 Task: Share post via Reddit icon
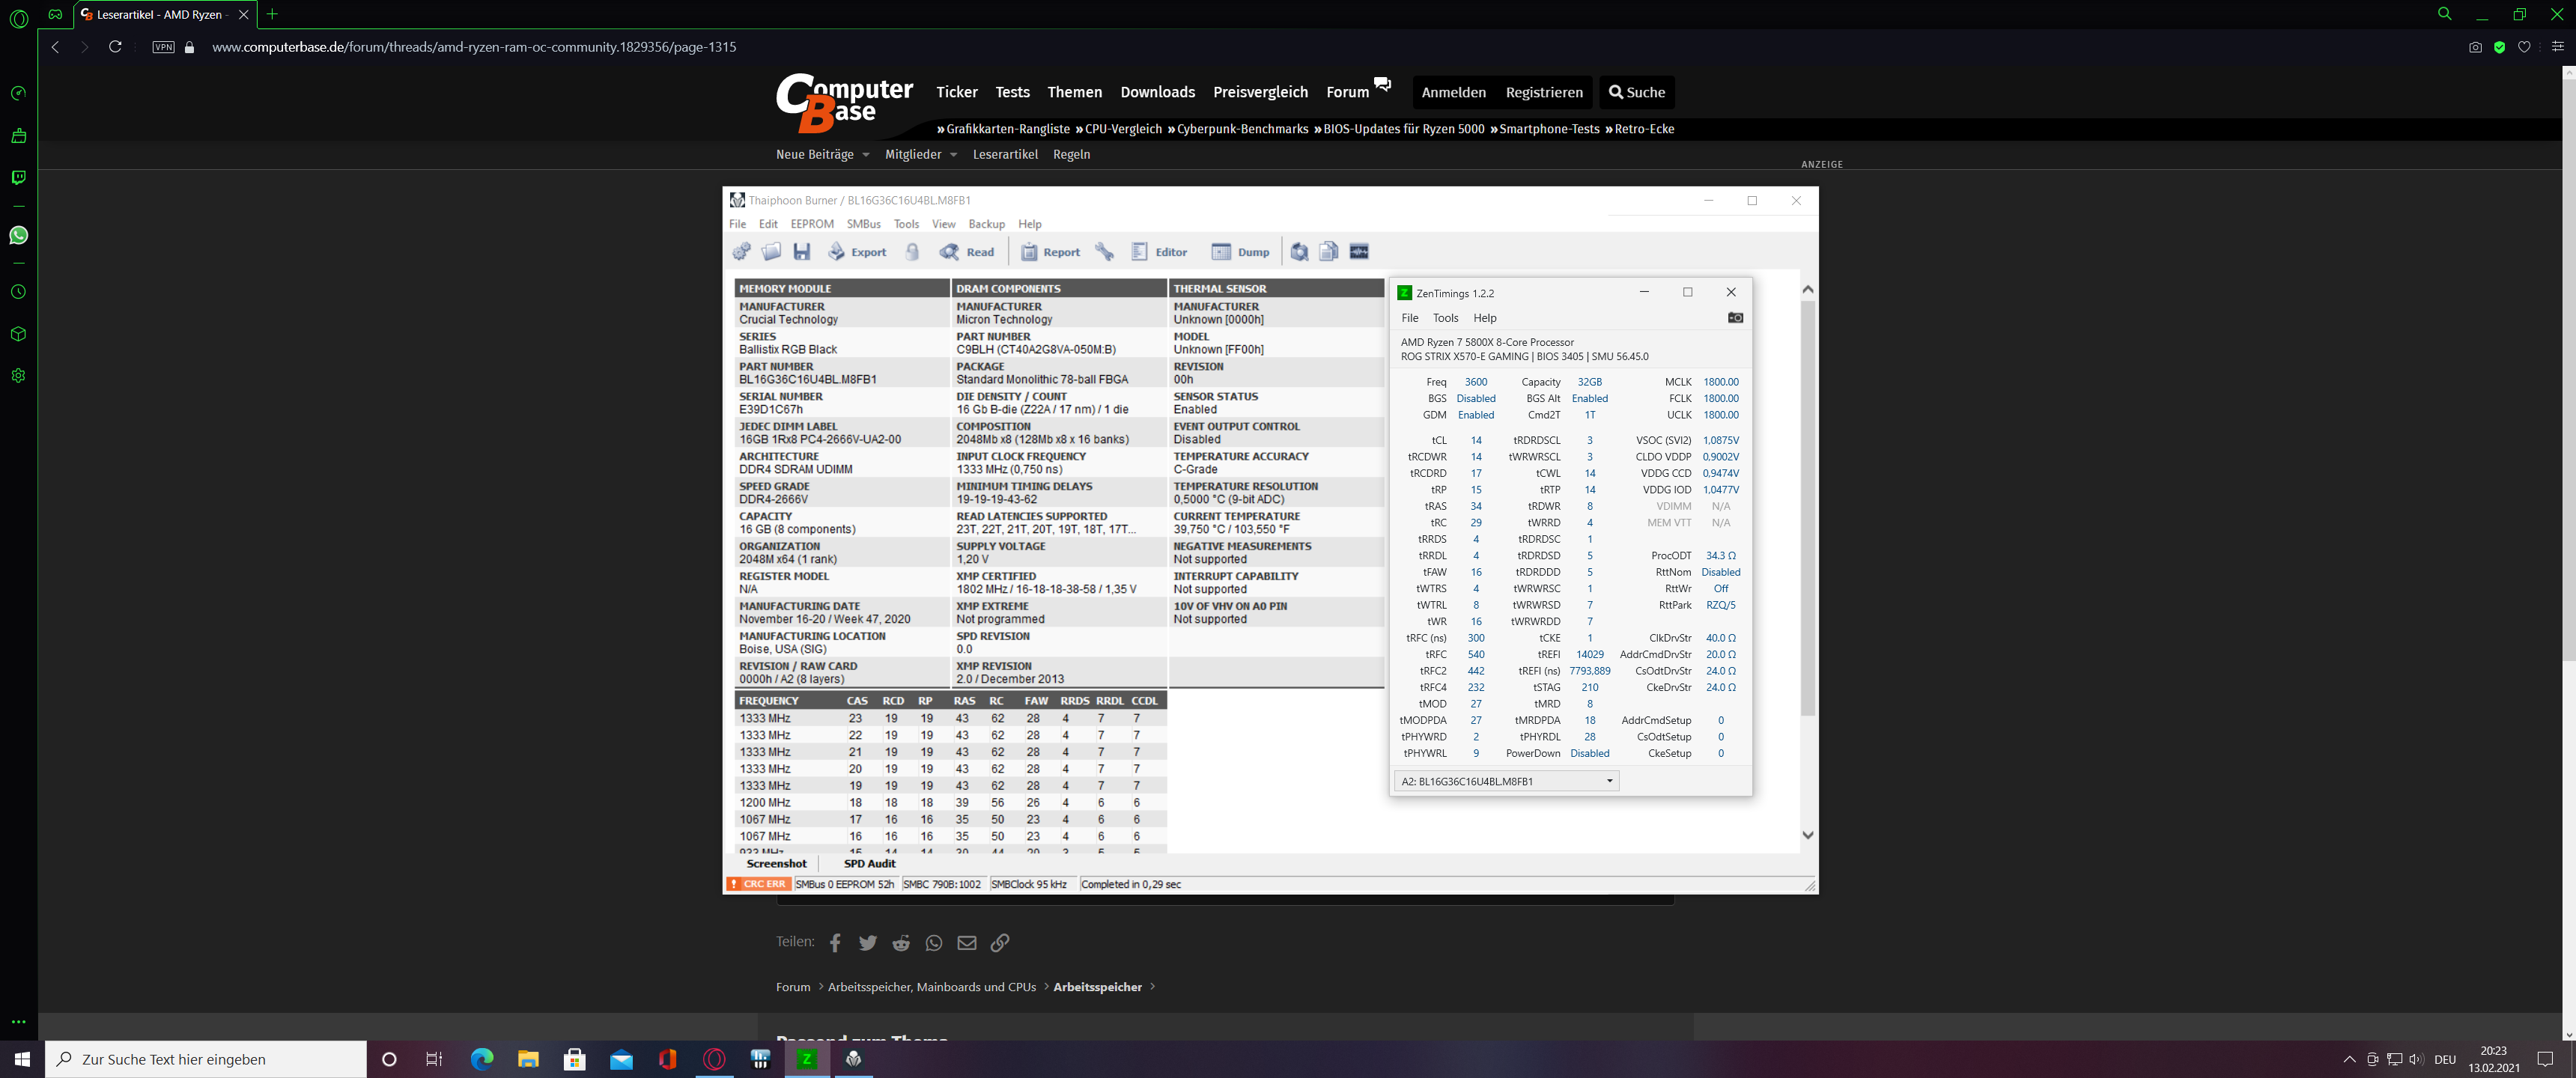click(901, 943)
